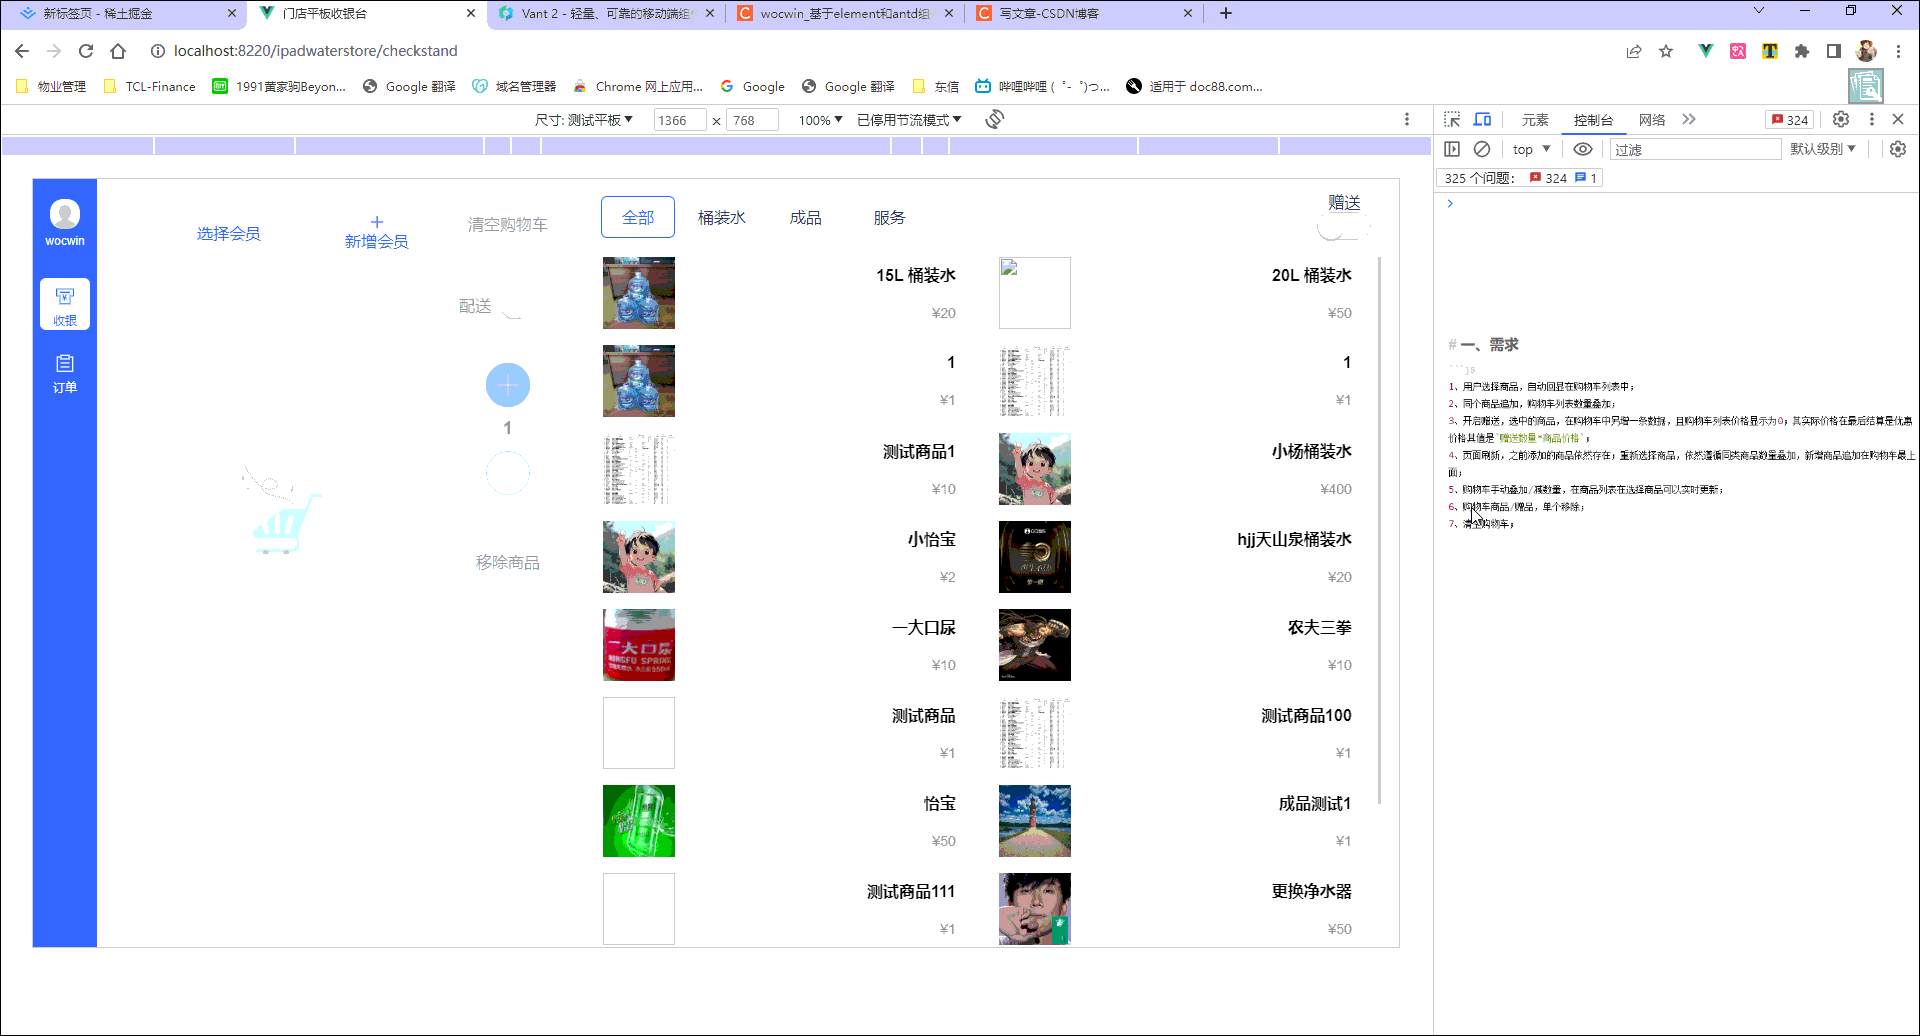This screenshot has width=1920, height=1036.
Task: Select the 一大口尿 product image
Action: [639, 645]
